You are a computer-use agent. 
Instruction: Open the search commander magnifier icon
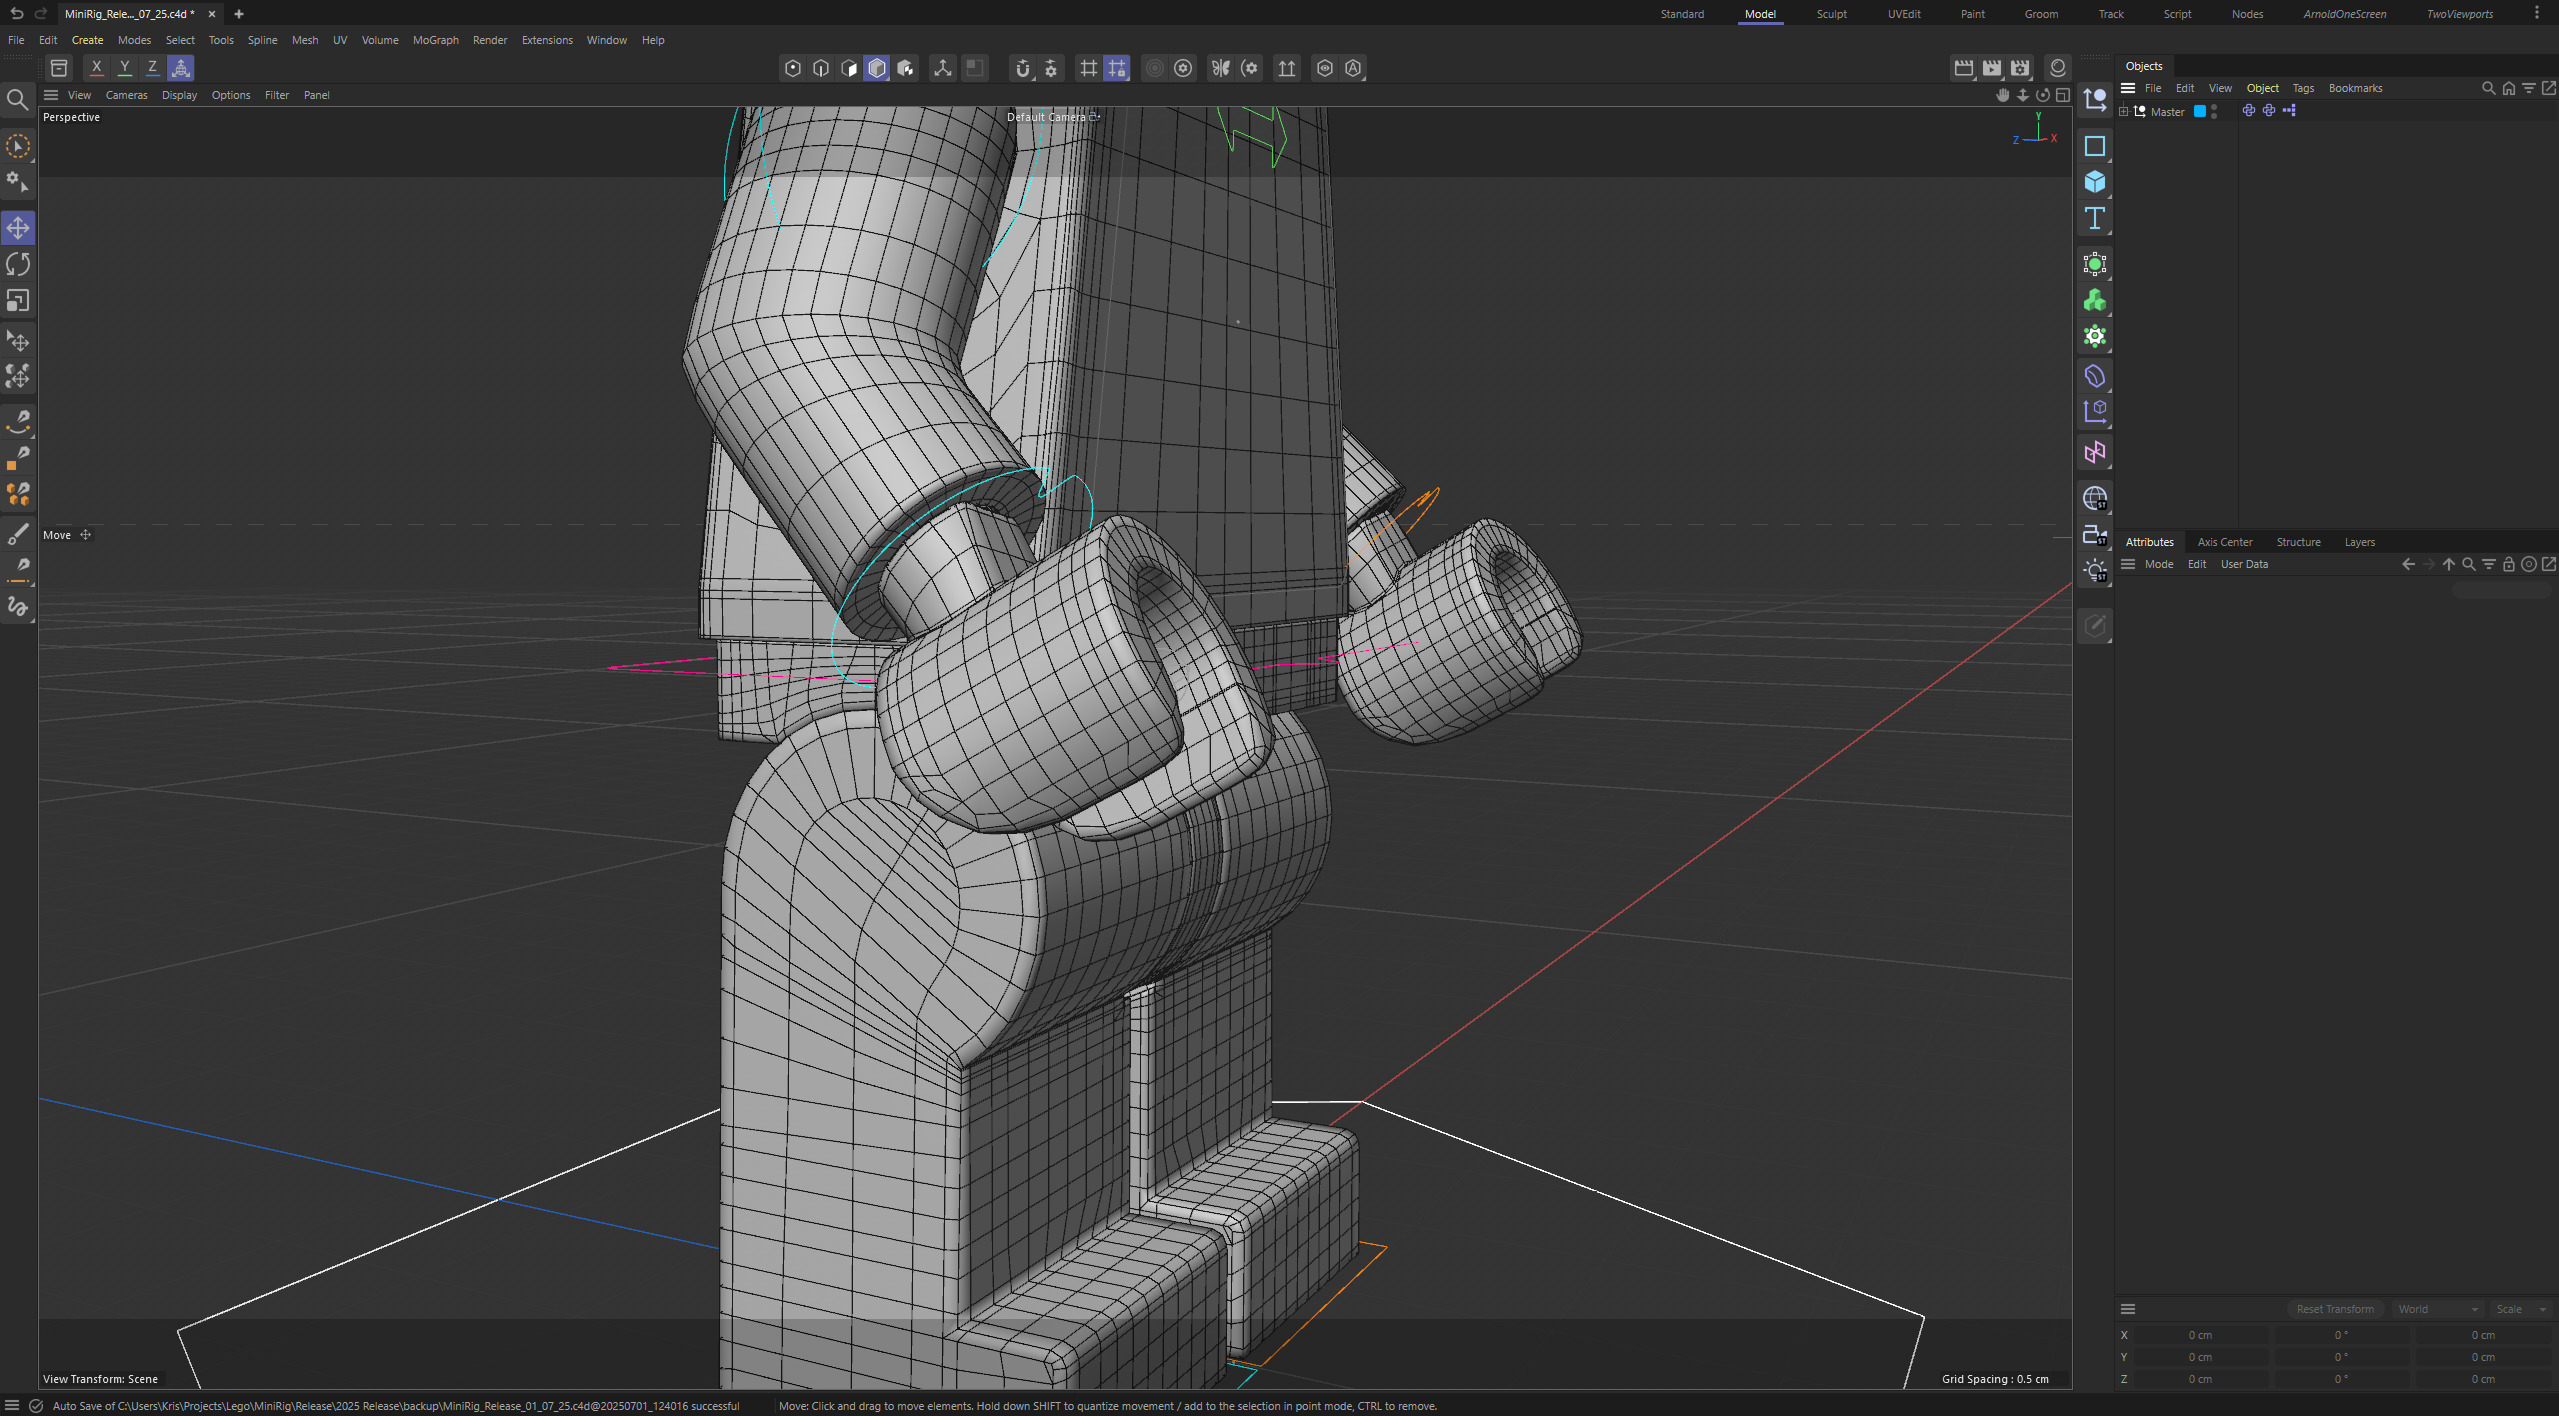[x=17, y=99]
